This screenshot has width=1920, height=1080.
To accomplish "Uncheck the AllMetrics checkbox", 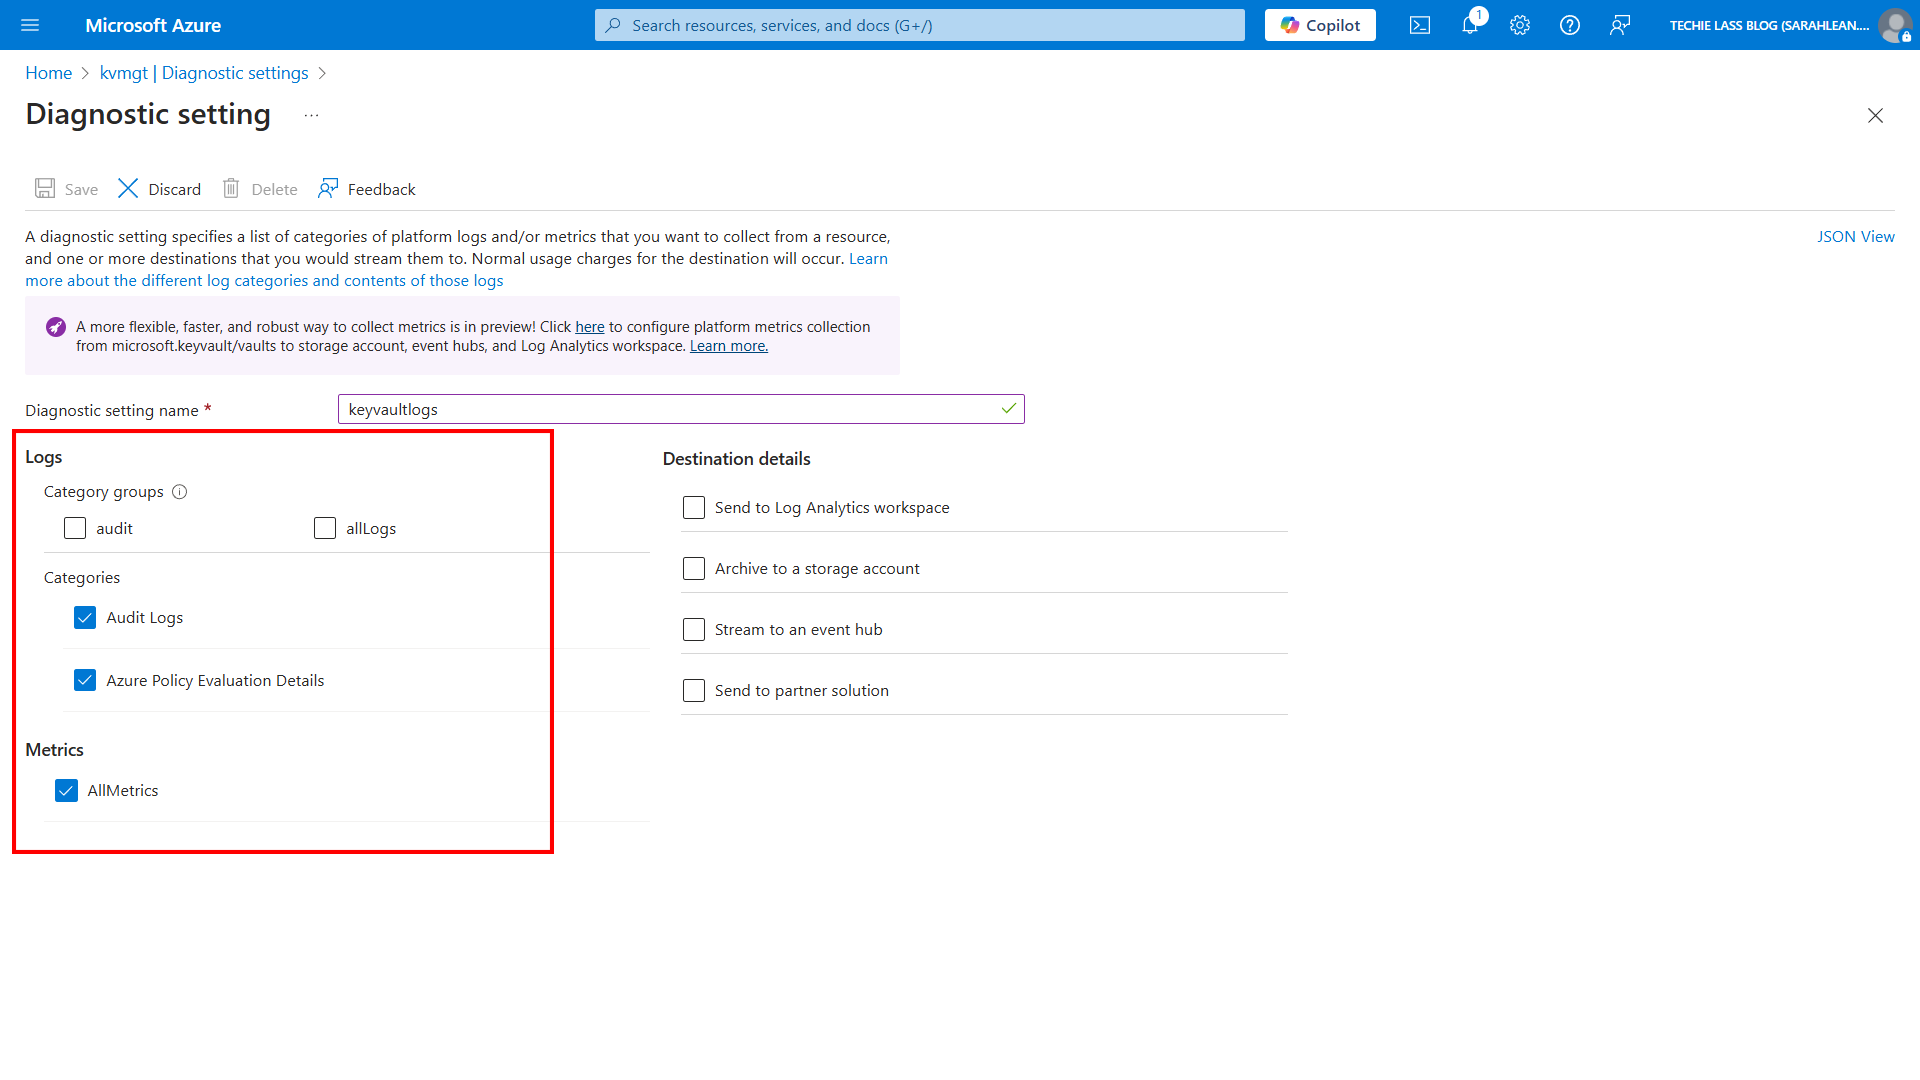I will pyautogui.click(x=66, y=790).
